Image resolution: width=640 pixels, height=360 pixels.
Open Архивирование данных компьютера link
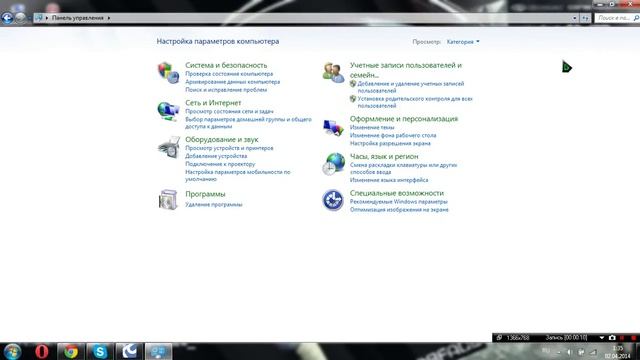pos(233,82)
